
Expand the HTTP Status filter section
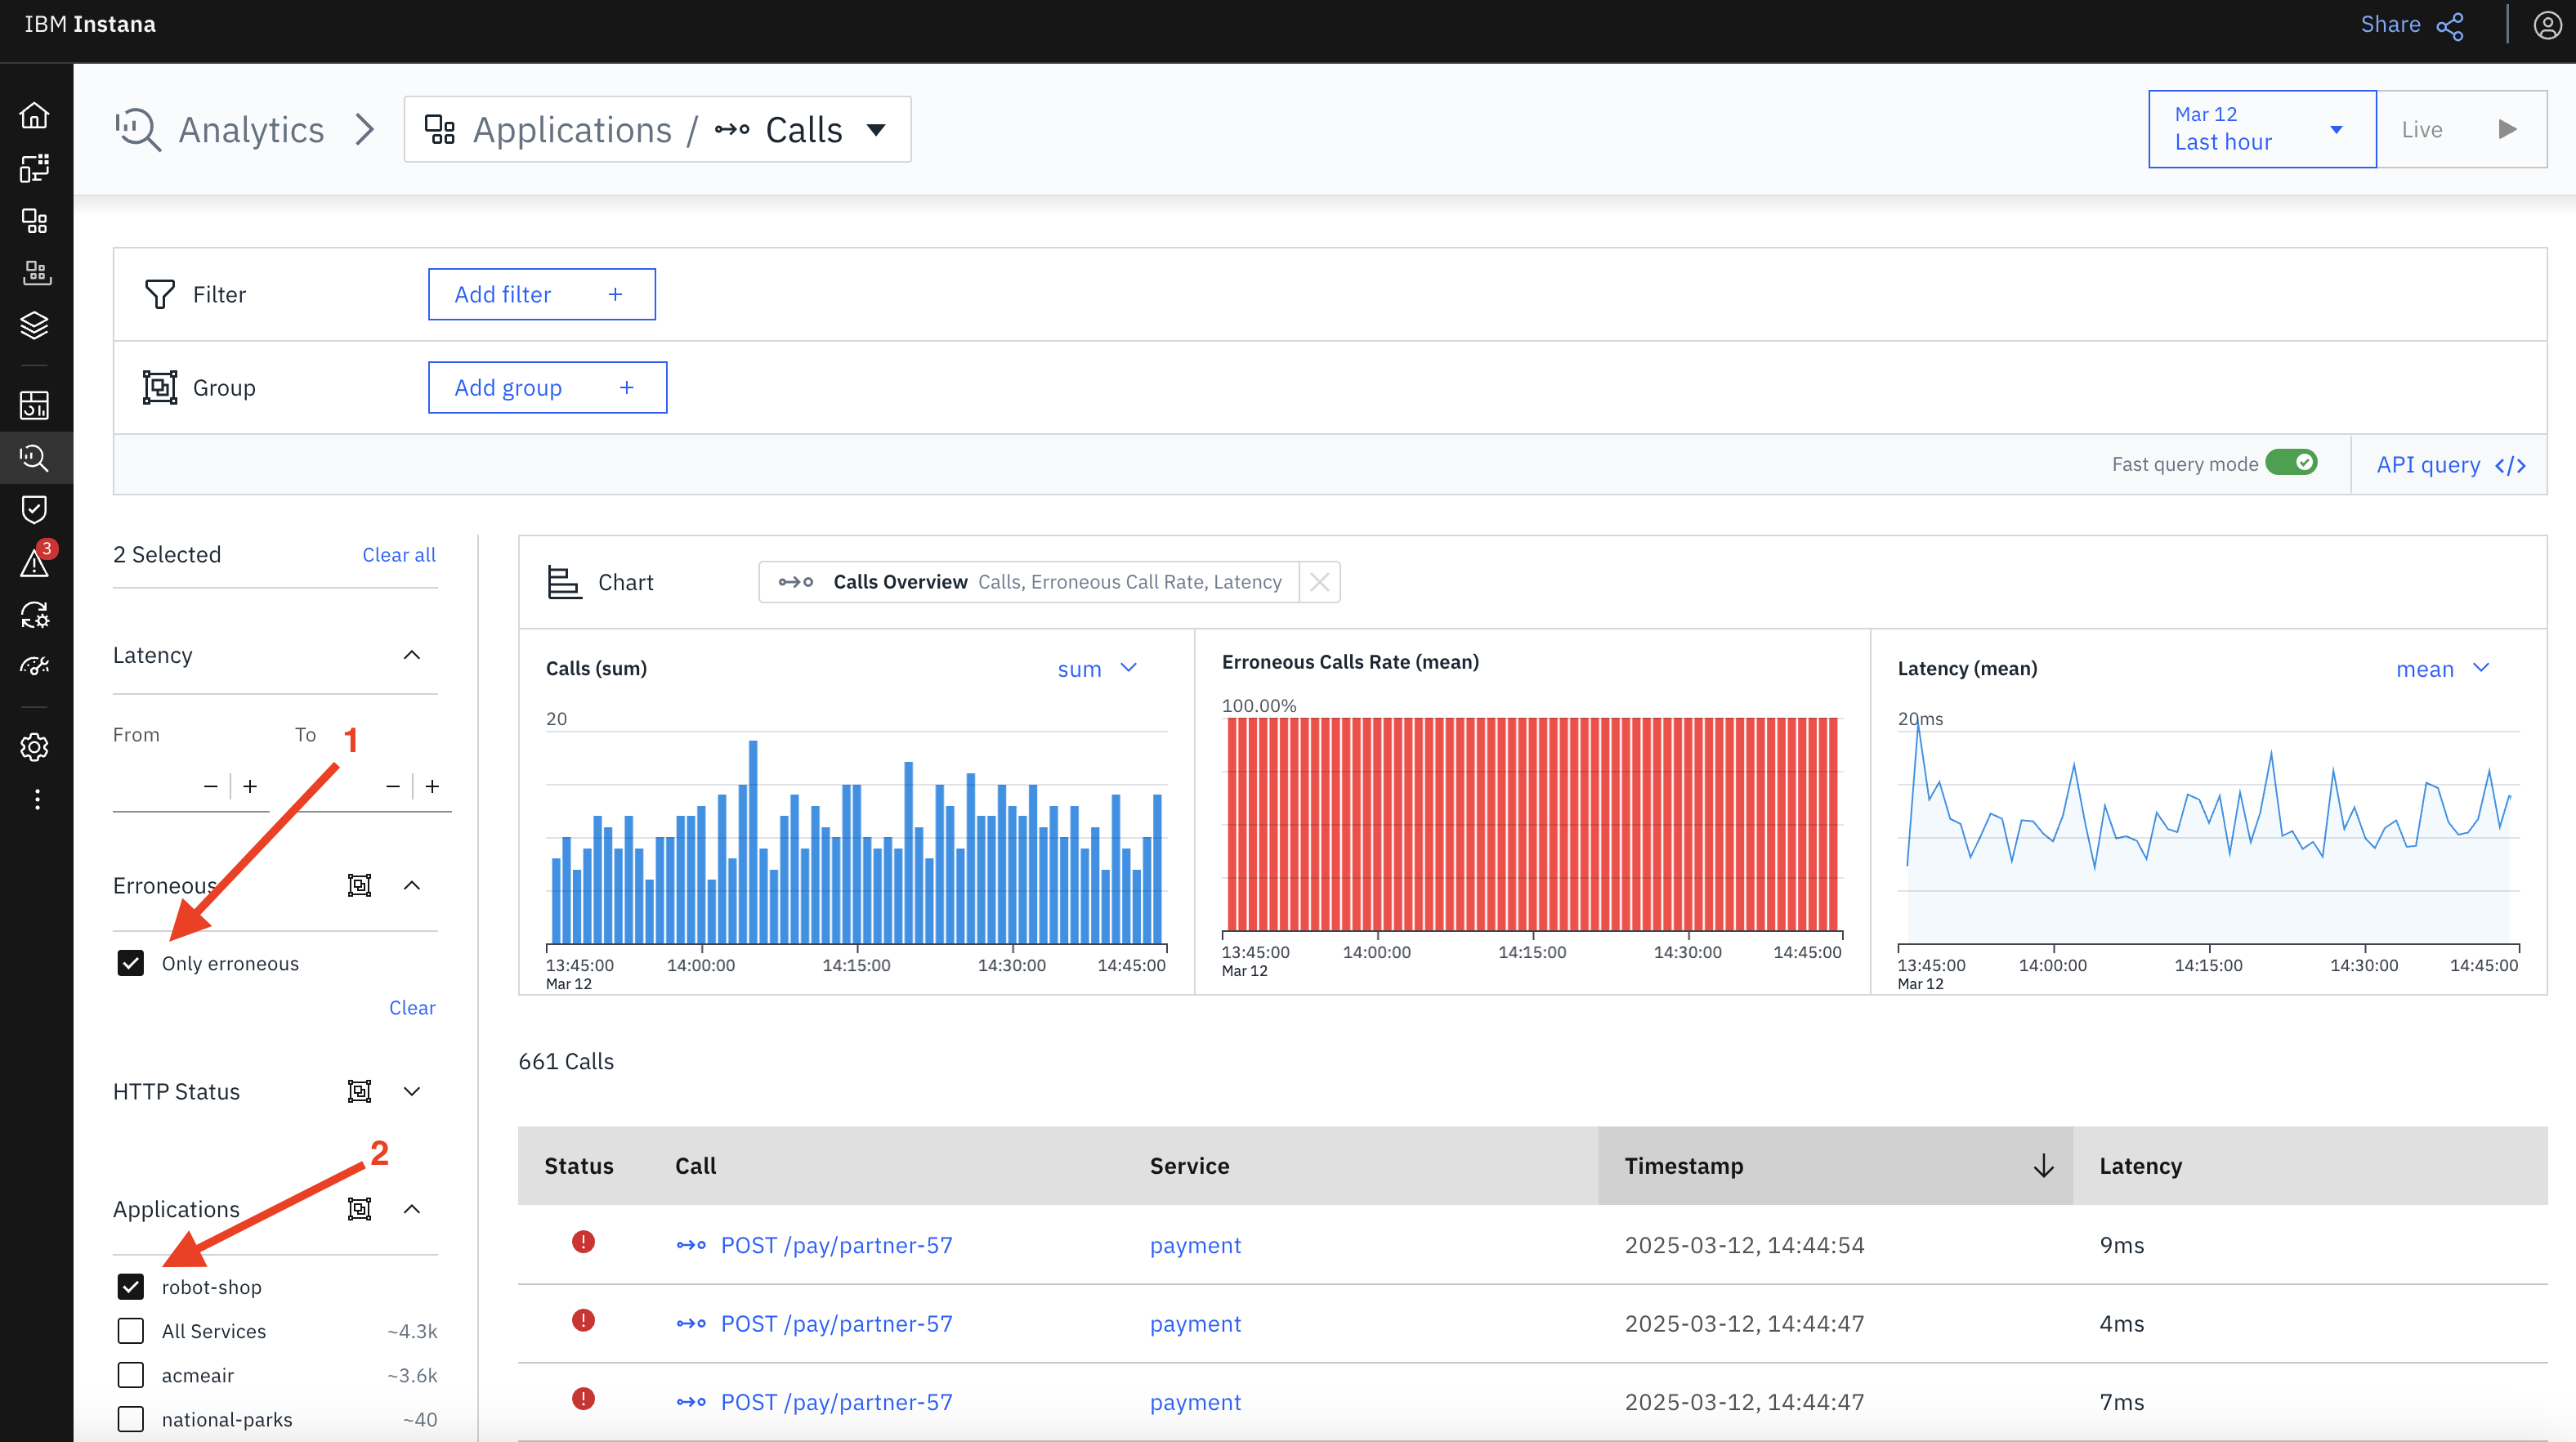coord(411,1091)
